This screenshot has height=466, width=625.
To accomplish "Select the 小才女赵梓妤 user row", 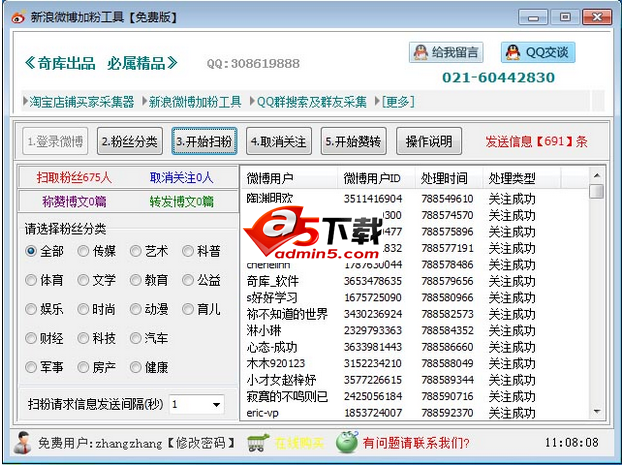I will pos(415,380).
